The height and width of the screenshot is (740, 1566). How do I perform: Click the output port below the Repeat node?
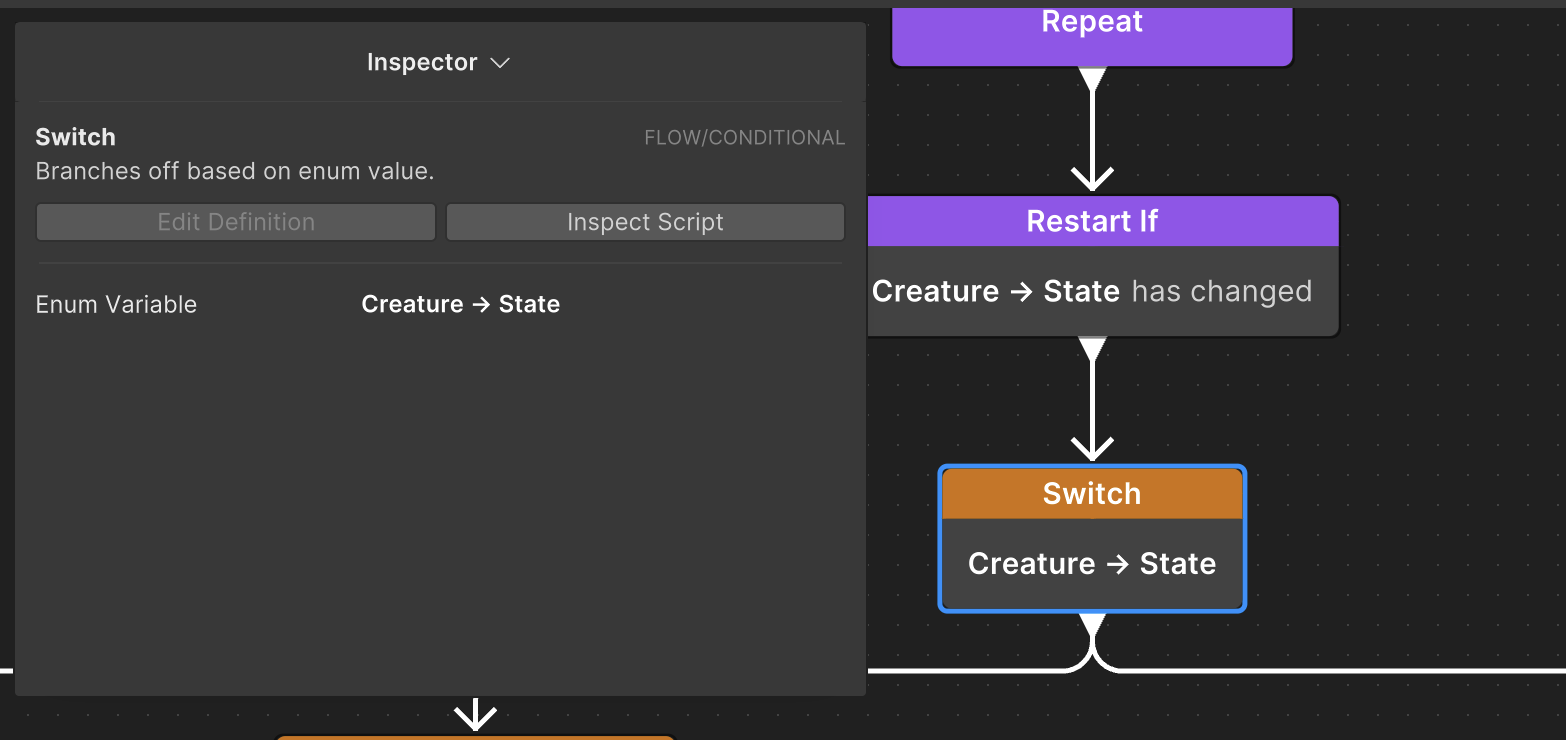point(1092,78)
